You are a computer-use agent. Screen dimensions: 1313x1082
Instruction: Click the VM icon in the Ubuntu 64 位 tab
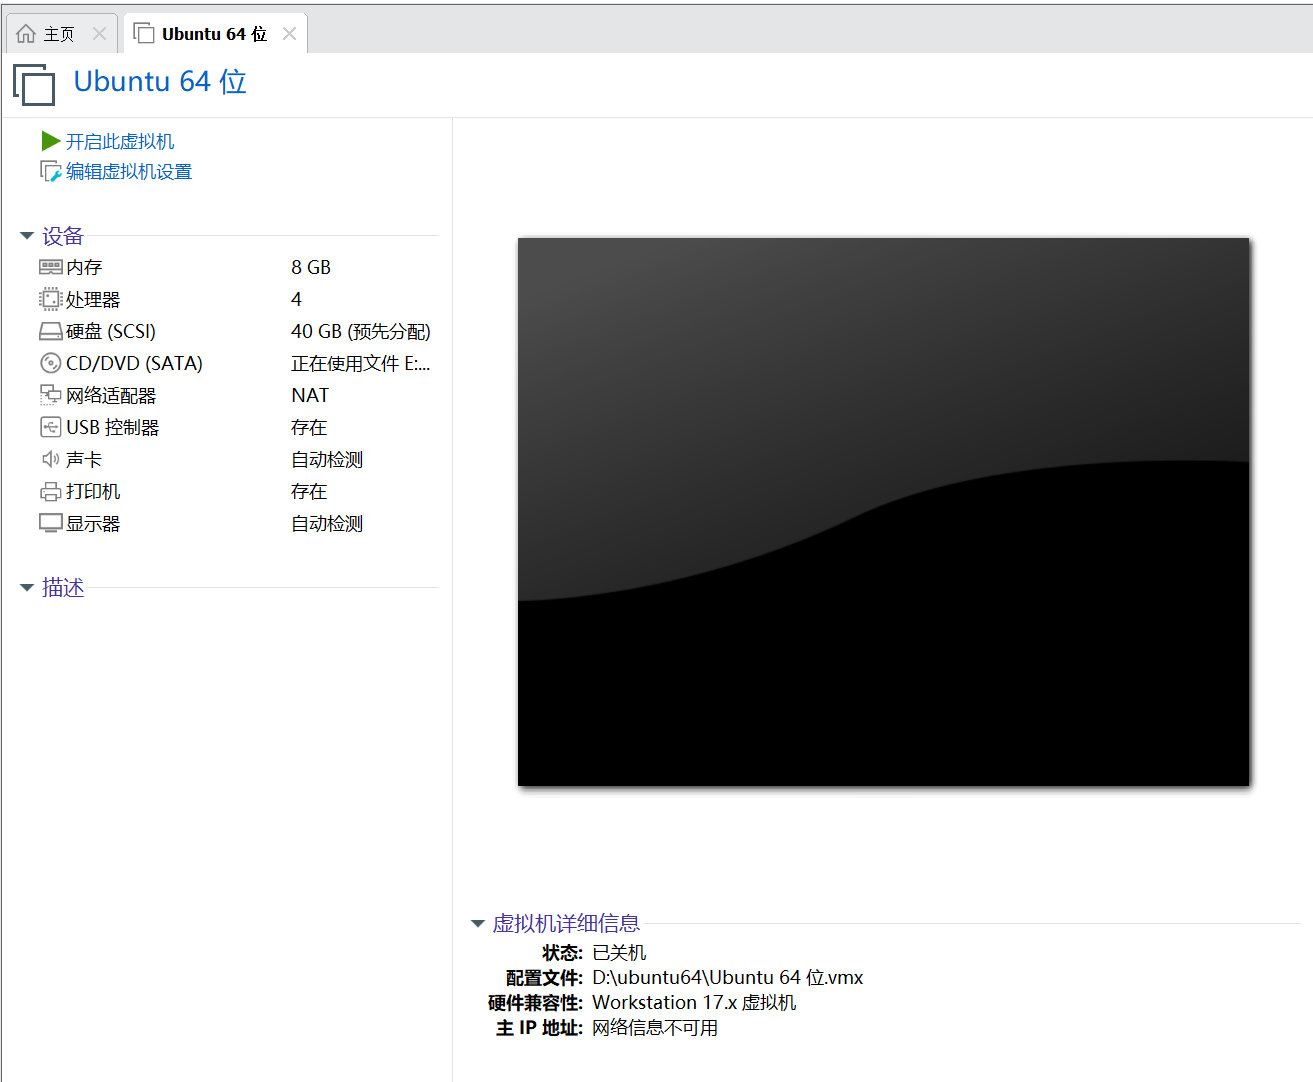[x=144, y=34]
